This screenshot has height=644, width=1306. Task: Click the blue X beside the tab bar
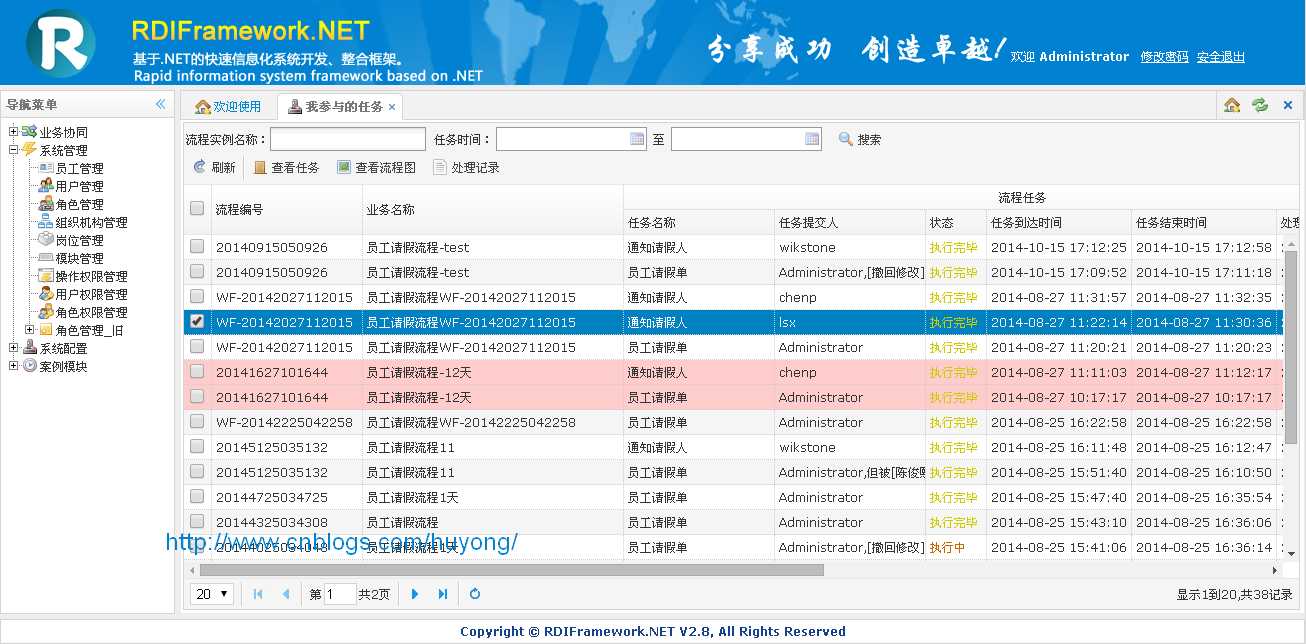point(1288,105)
